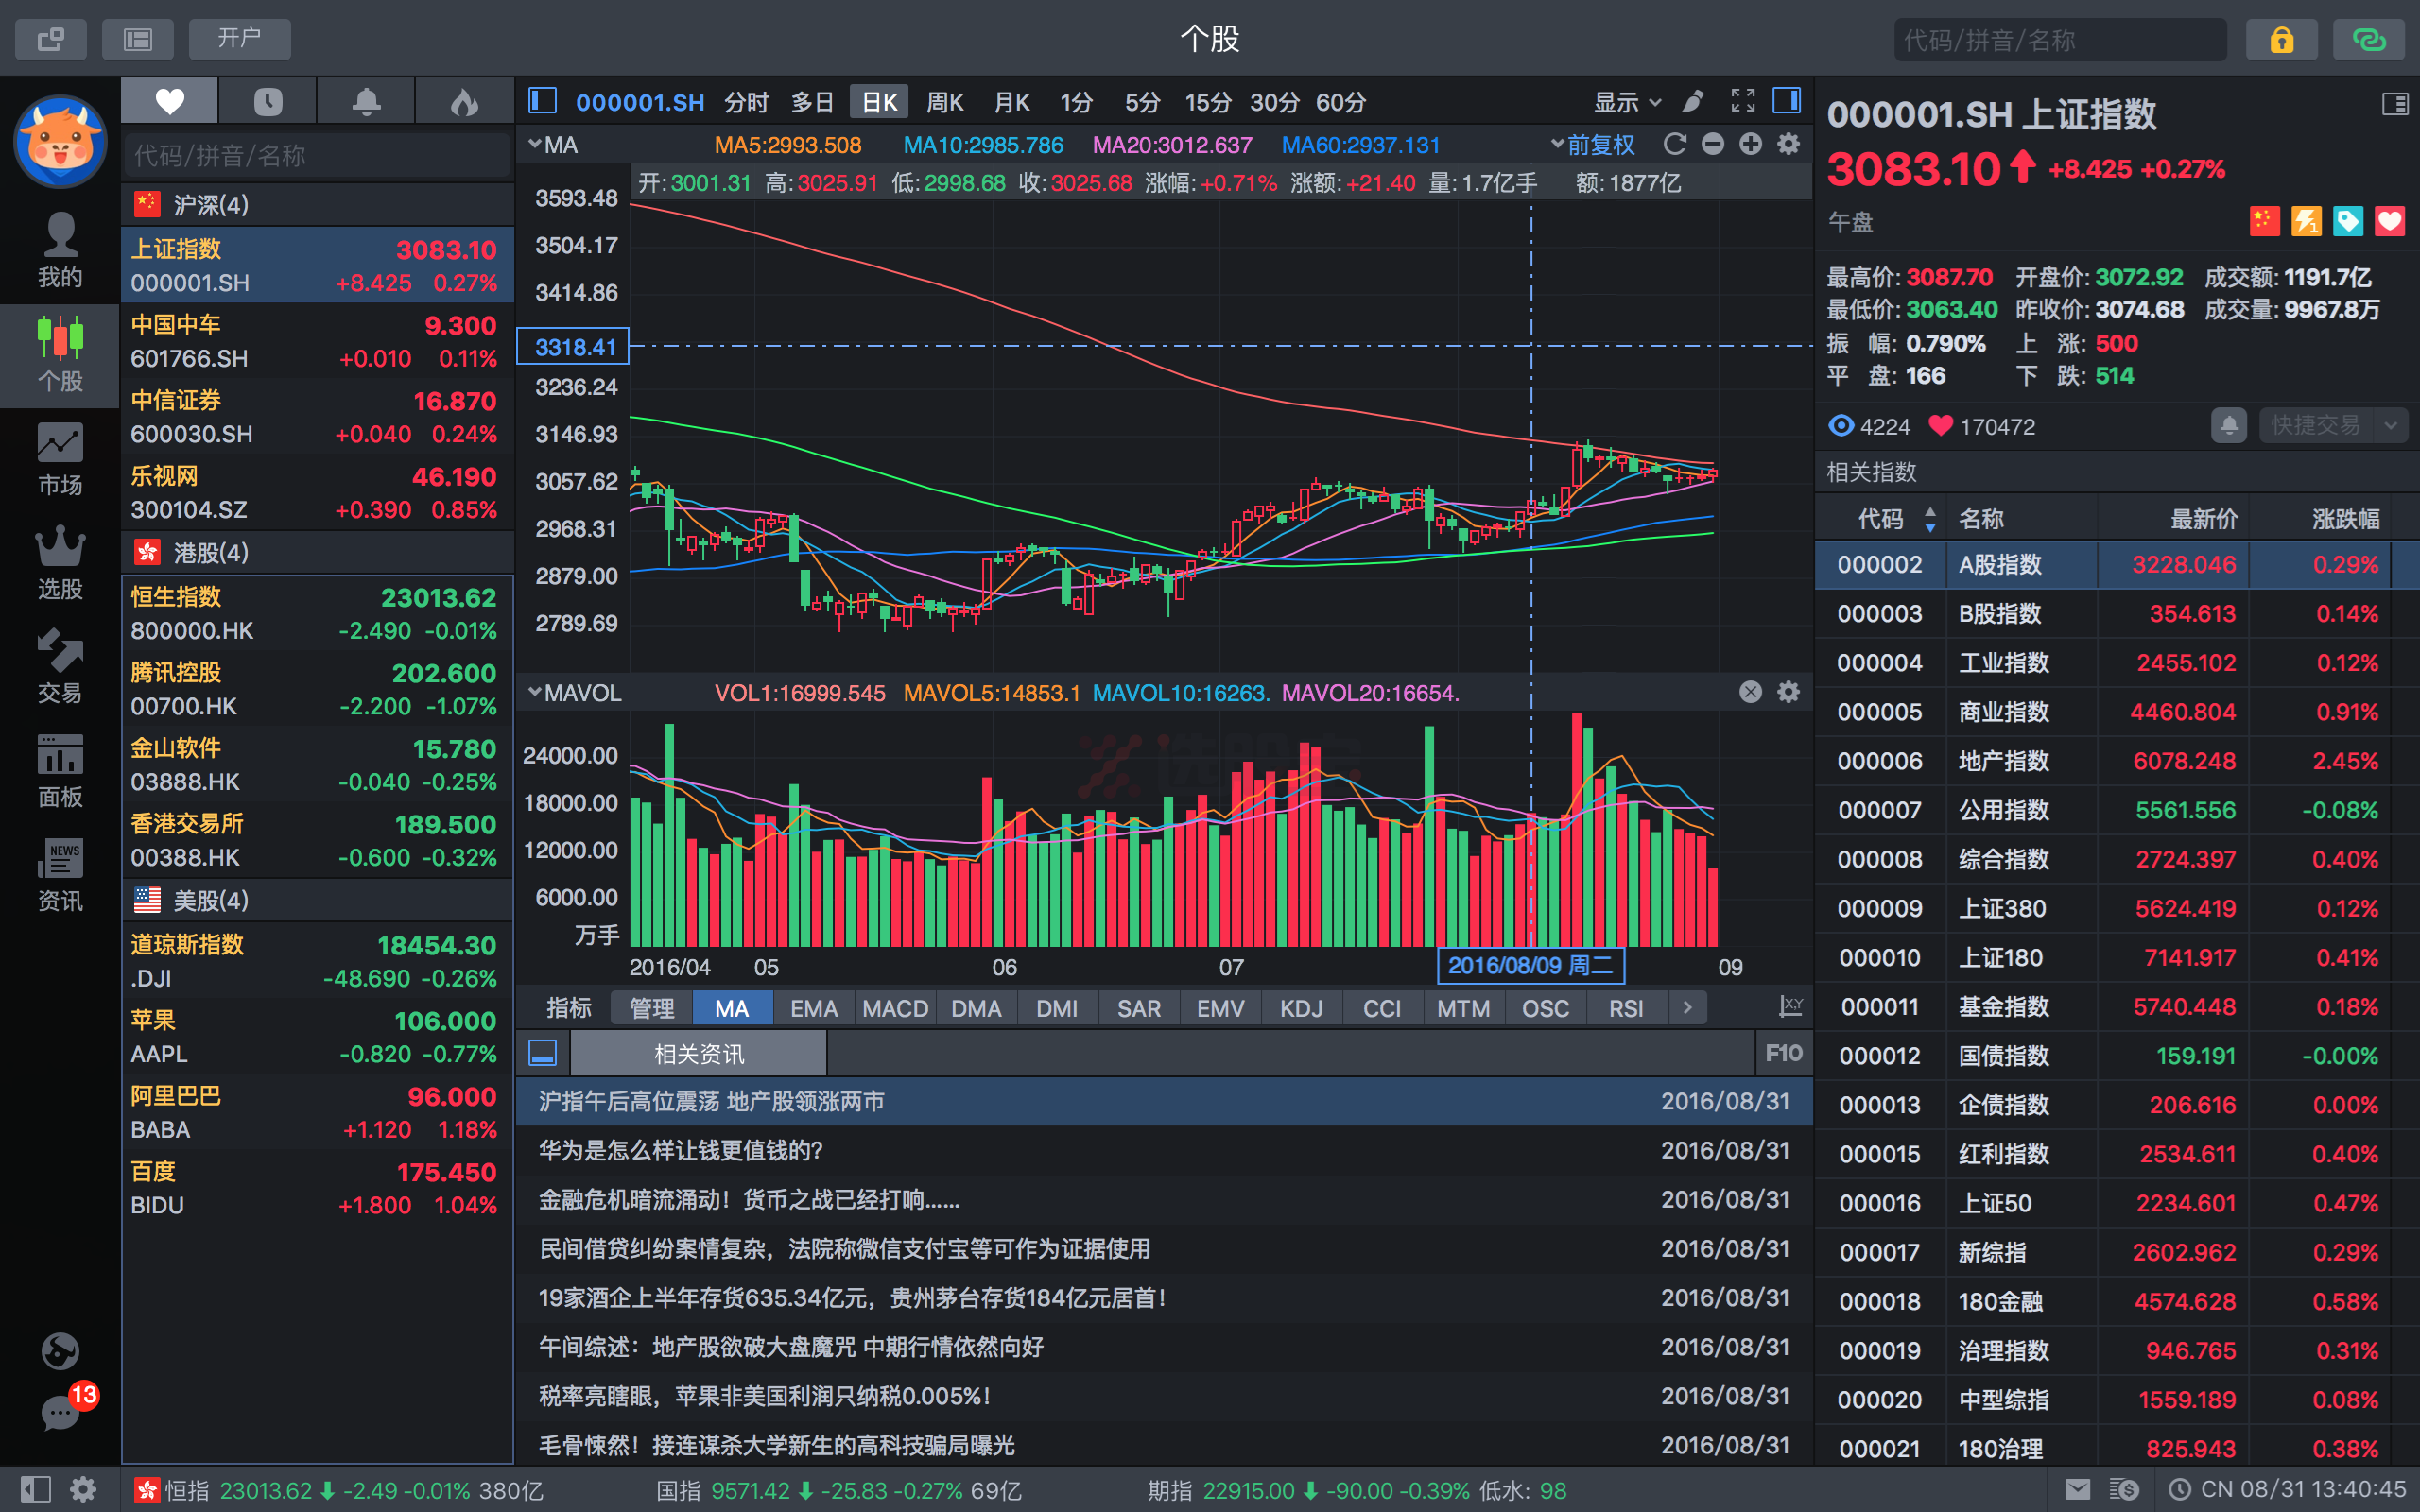Select the drawing pencil tool

pos(1692,101)
